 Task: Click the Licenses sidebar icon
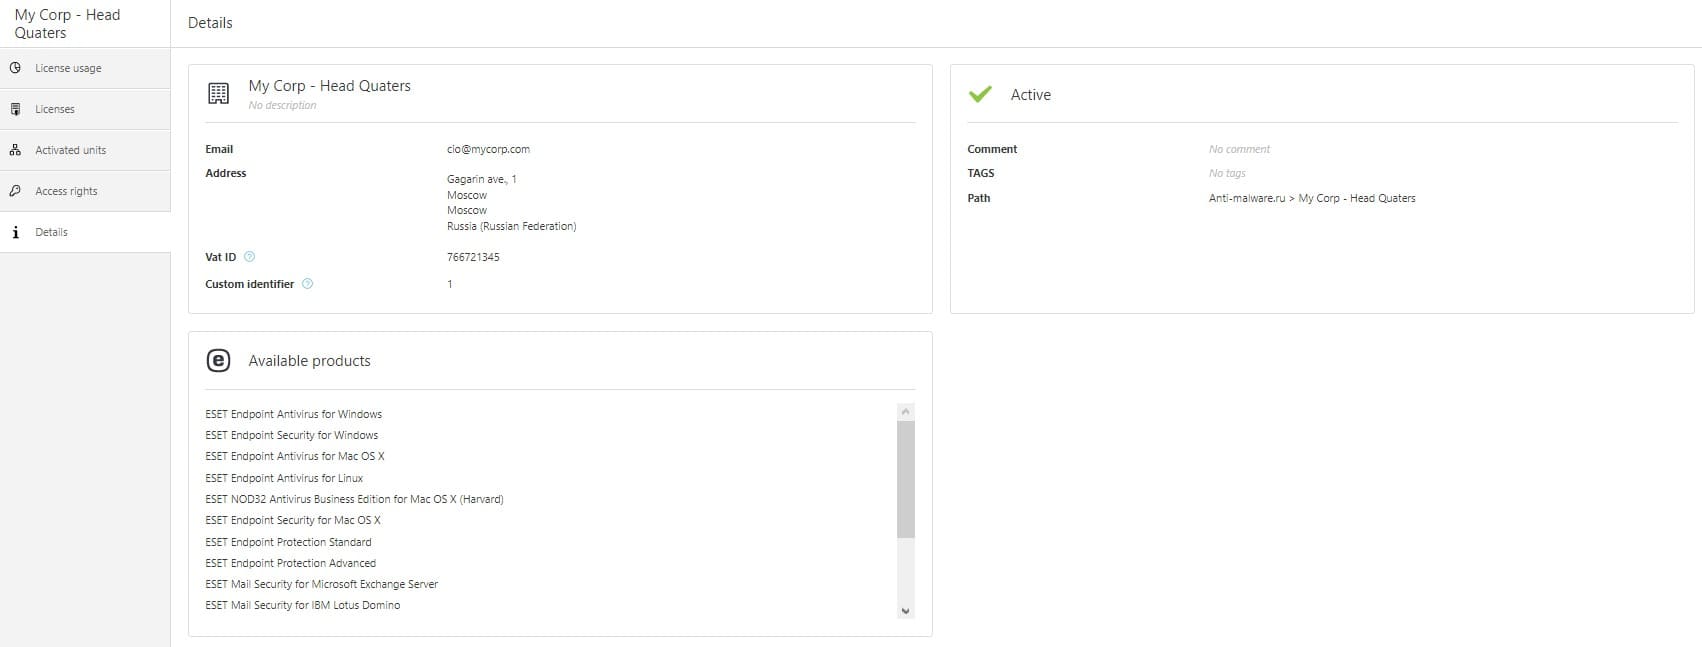pos(15,109)
